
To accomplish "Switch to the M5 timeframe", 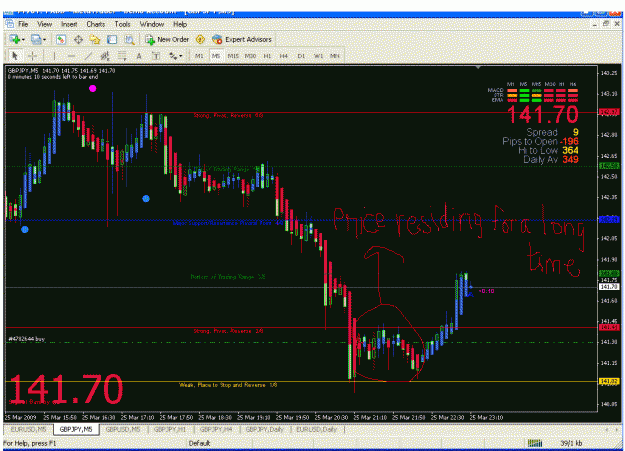I will [216, 56].
